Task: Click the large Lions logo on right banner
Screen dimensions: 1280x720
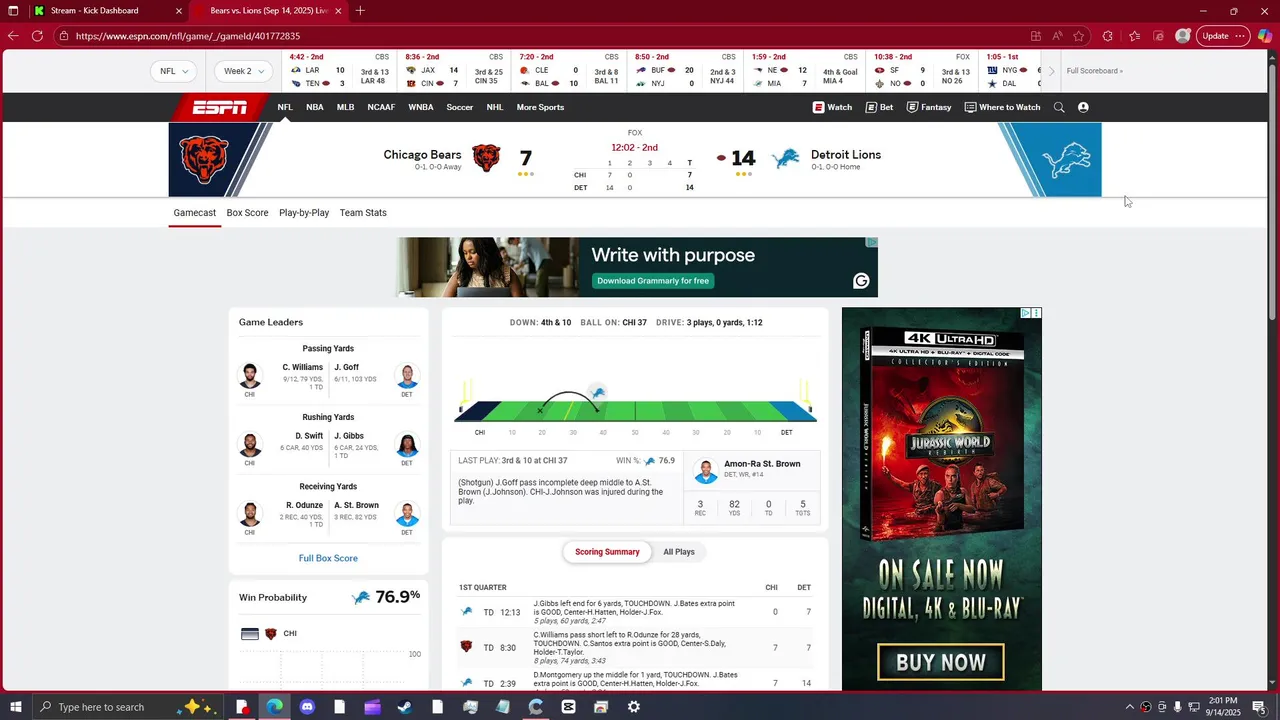Action: pyautogui.click(x=1065, y=160)
